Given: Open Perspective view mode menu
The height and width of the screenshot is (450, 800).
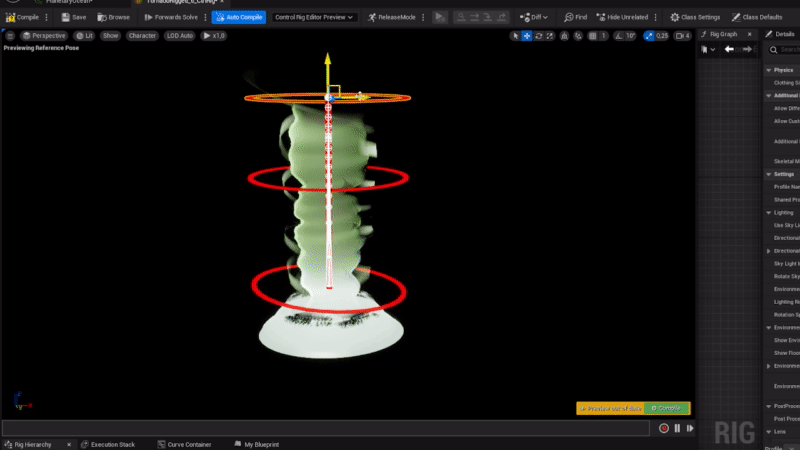Looking at the screenshot, I should (44, 36).
